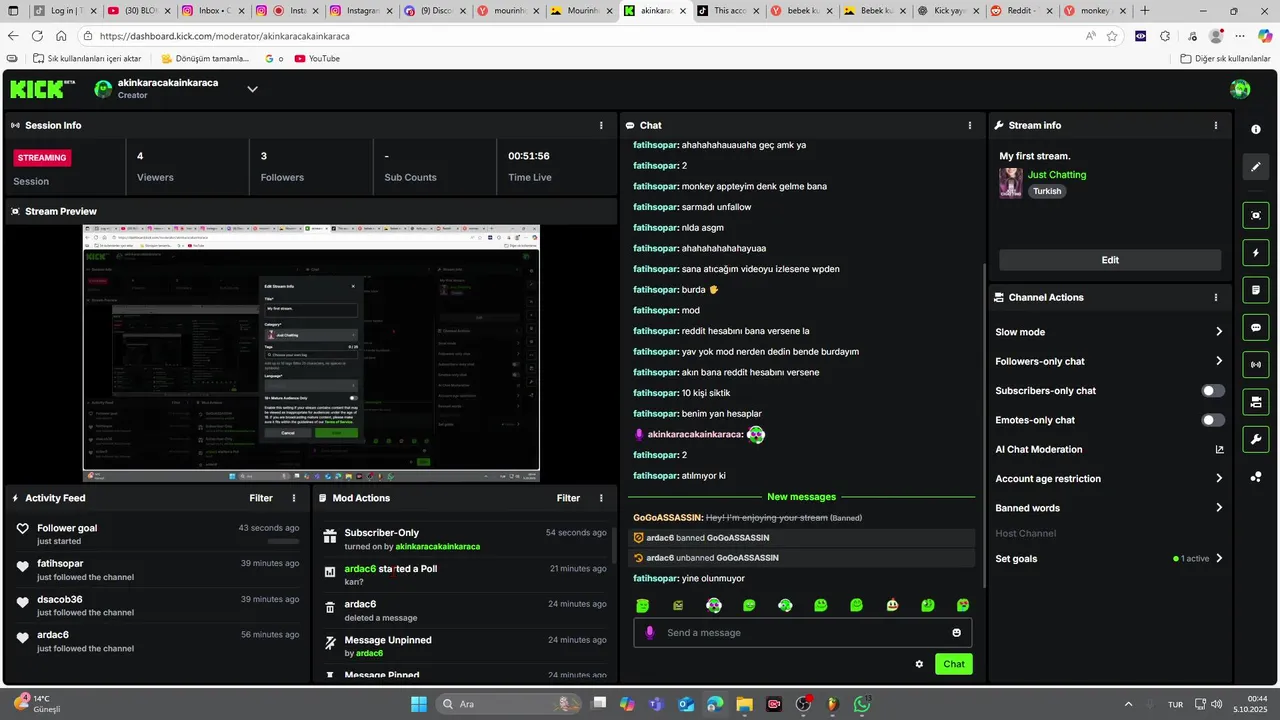Insert the angry olive square emote

pos(678,605)
